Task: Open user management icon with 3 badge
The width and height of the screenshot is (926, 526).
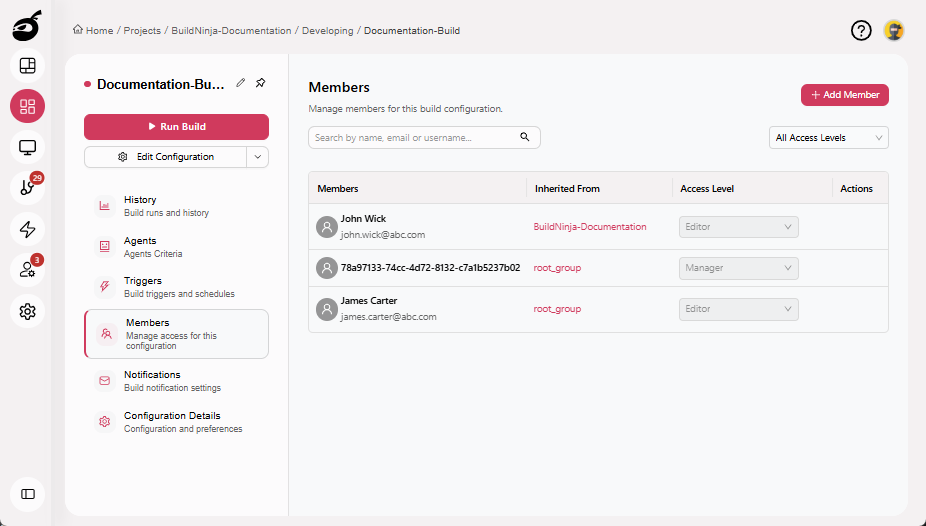Action: click(x=27, y=270)
